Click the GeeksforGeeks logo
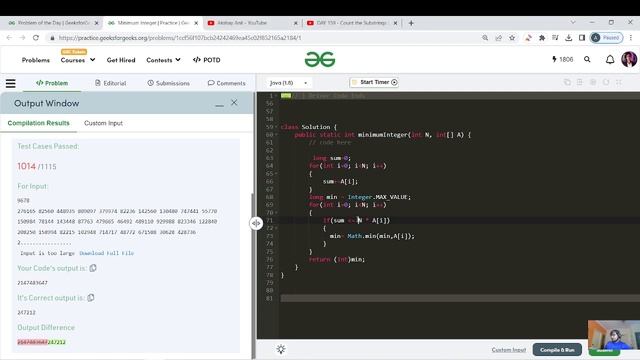Viewport: 640px width, 360px height. coord(320,60)
